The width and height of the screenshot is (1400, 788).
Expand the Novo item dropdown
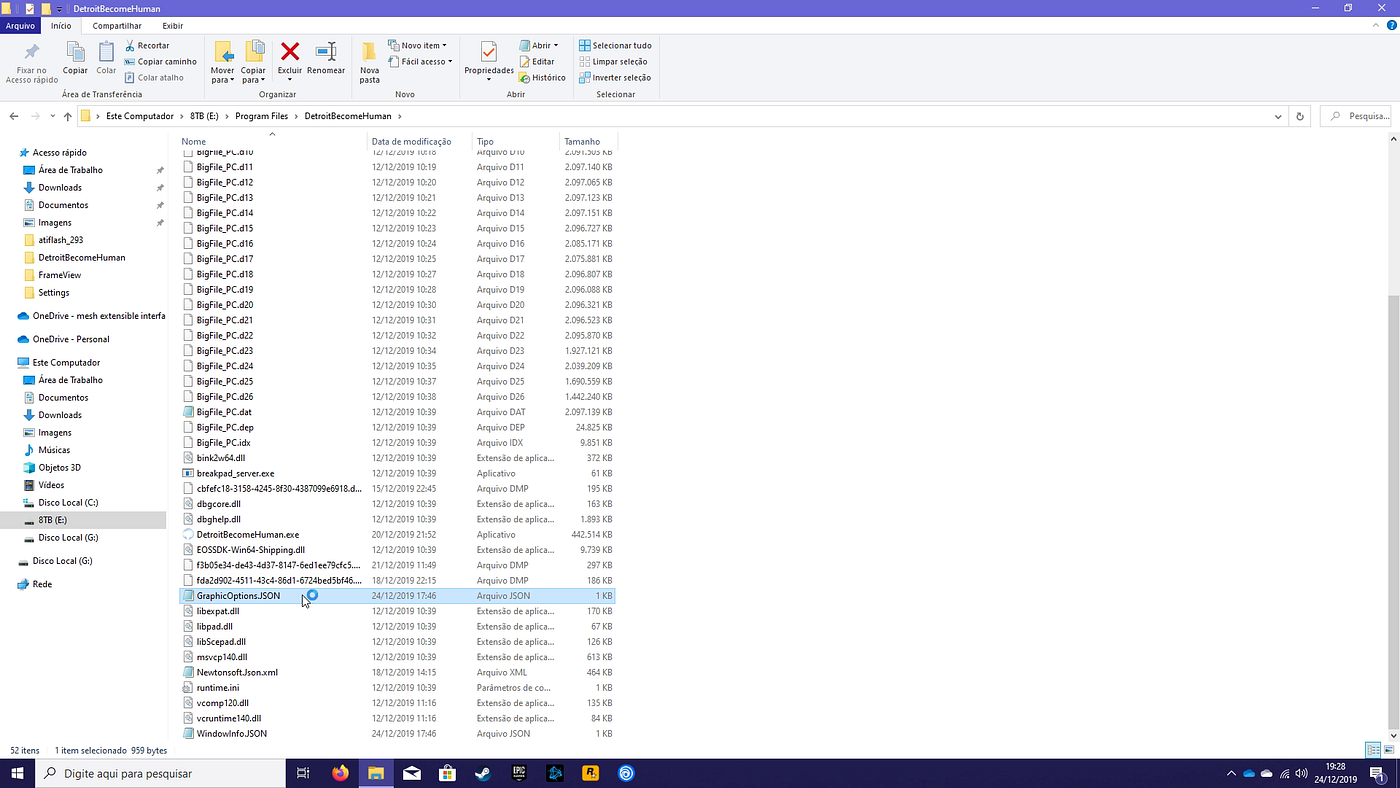point(418,45)
